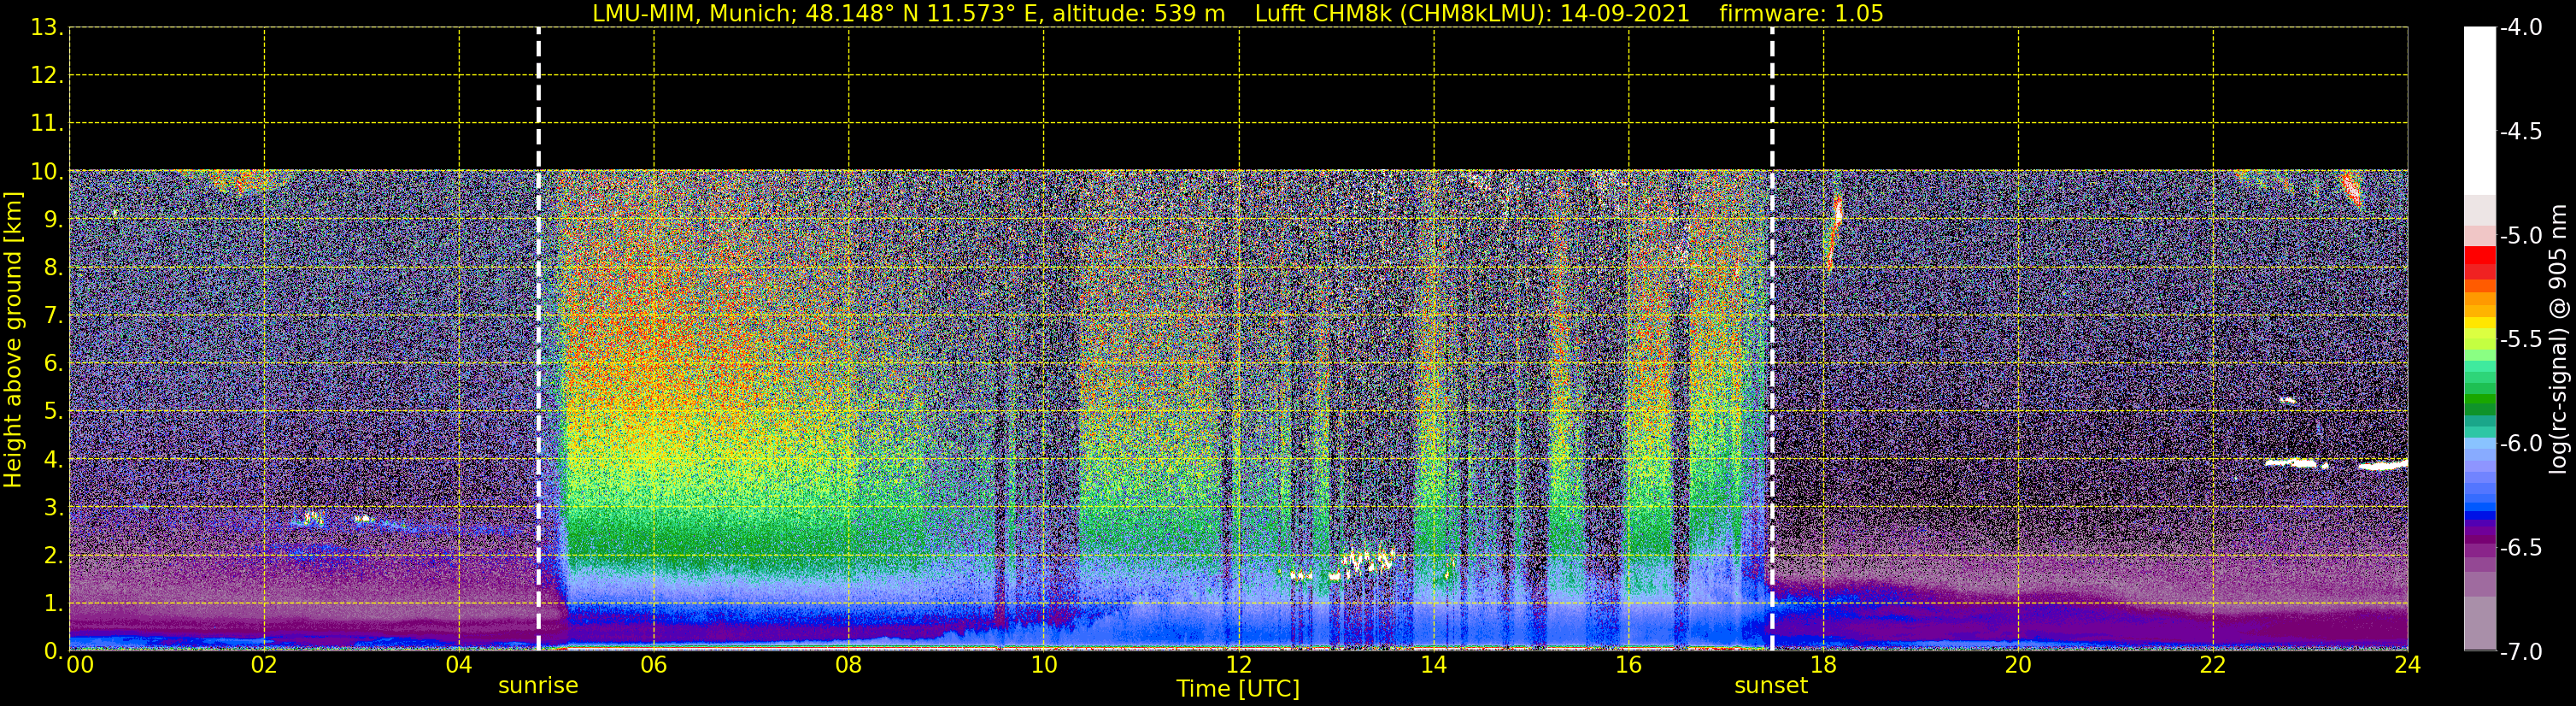Click the "sunset" label below the axis
Image resolution: width=2576 pixels, height=706 pixels.
pyautogui.click(x=1771, y=686)
